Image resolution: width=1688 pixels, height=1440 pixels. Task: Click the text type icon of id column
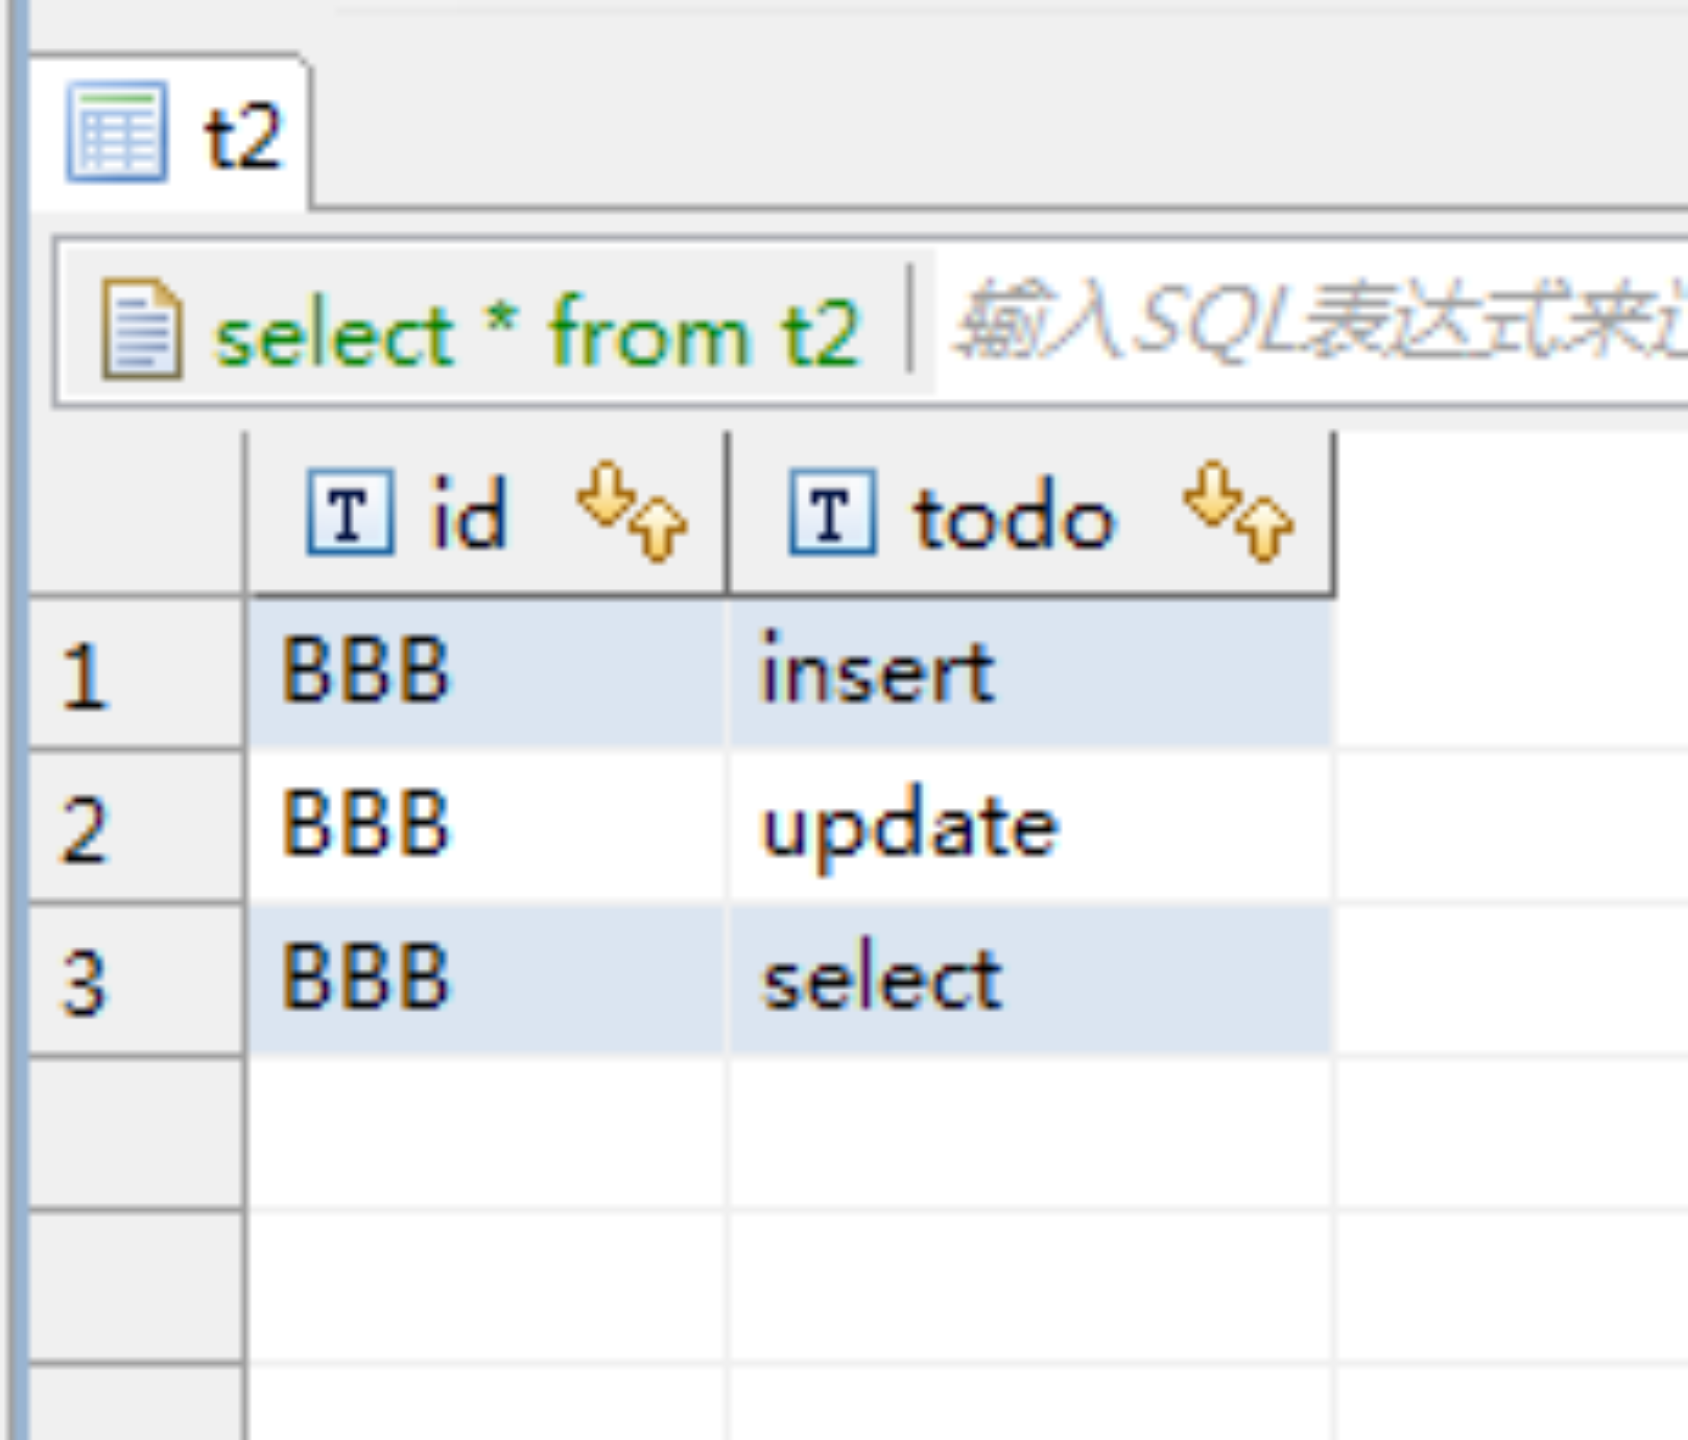[350, 513]
